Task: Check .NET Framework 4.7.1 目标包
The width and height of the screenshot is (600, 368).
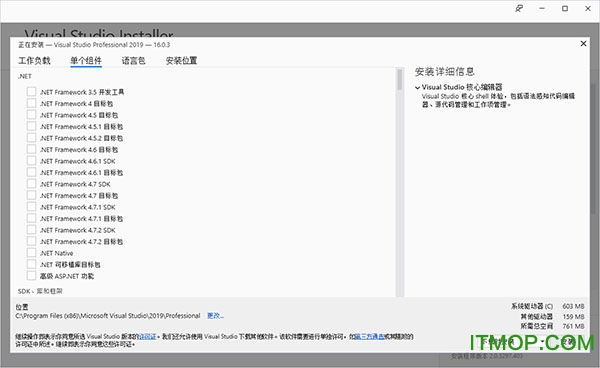Action: 31,218
